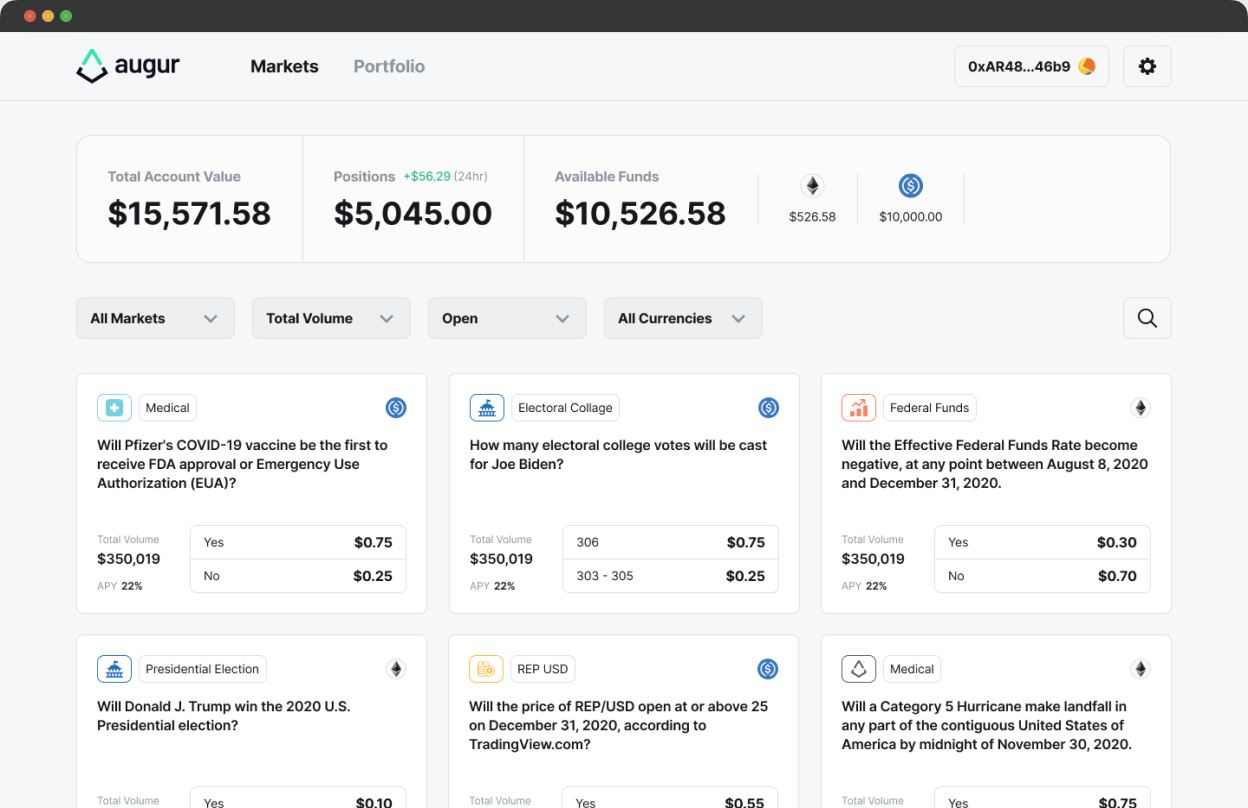This screenshot has width=1248, height=808.
Task: Click the search magnifier icon
Action: [x=1147, y=318]
